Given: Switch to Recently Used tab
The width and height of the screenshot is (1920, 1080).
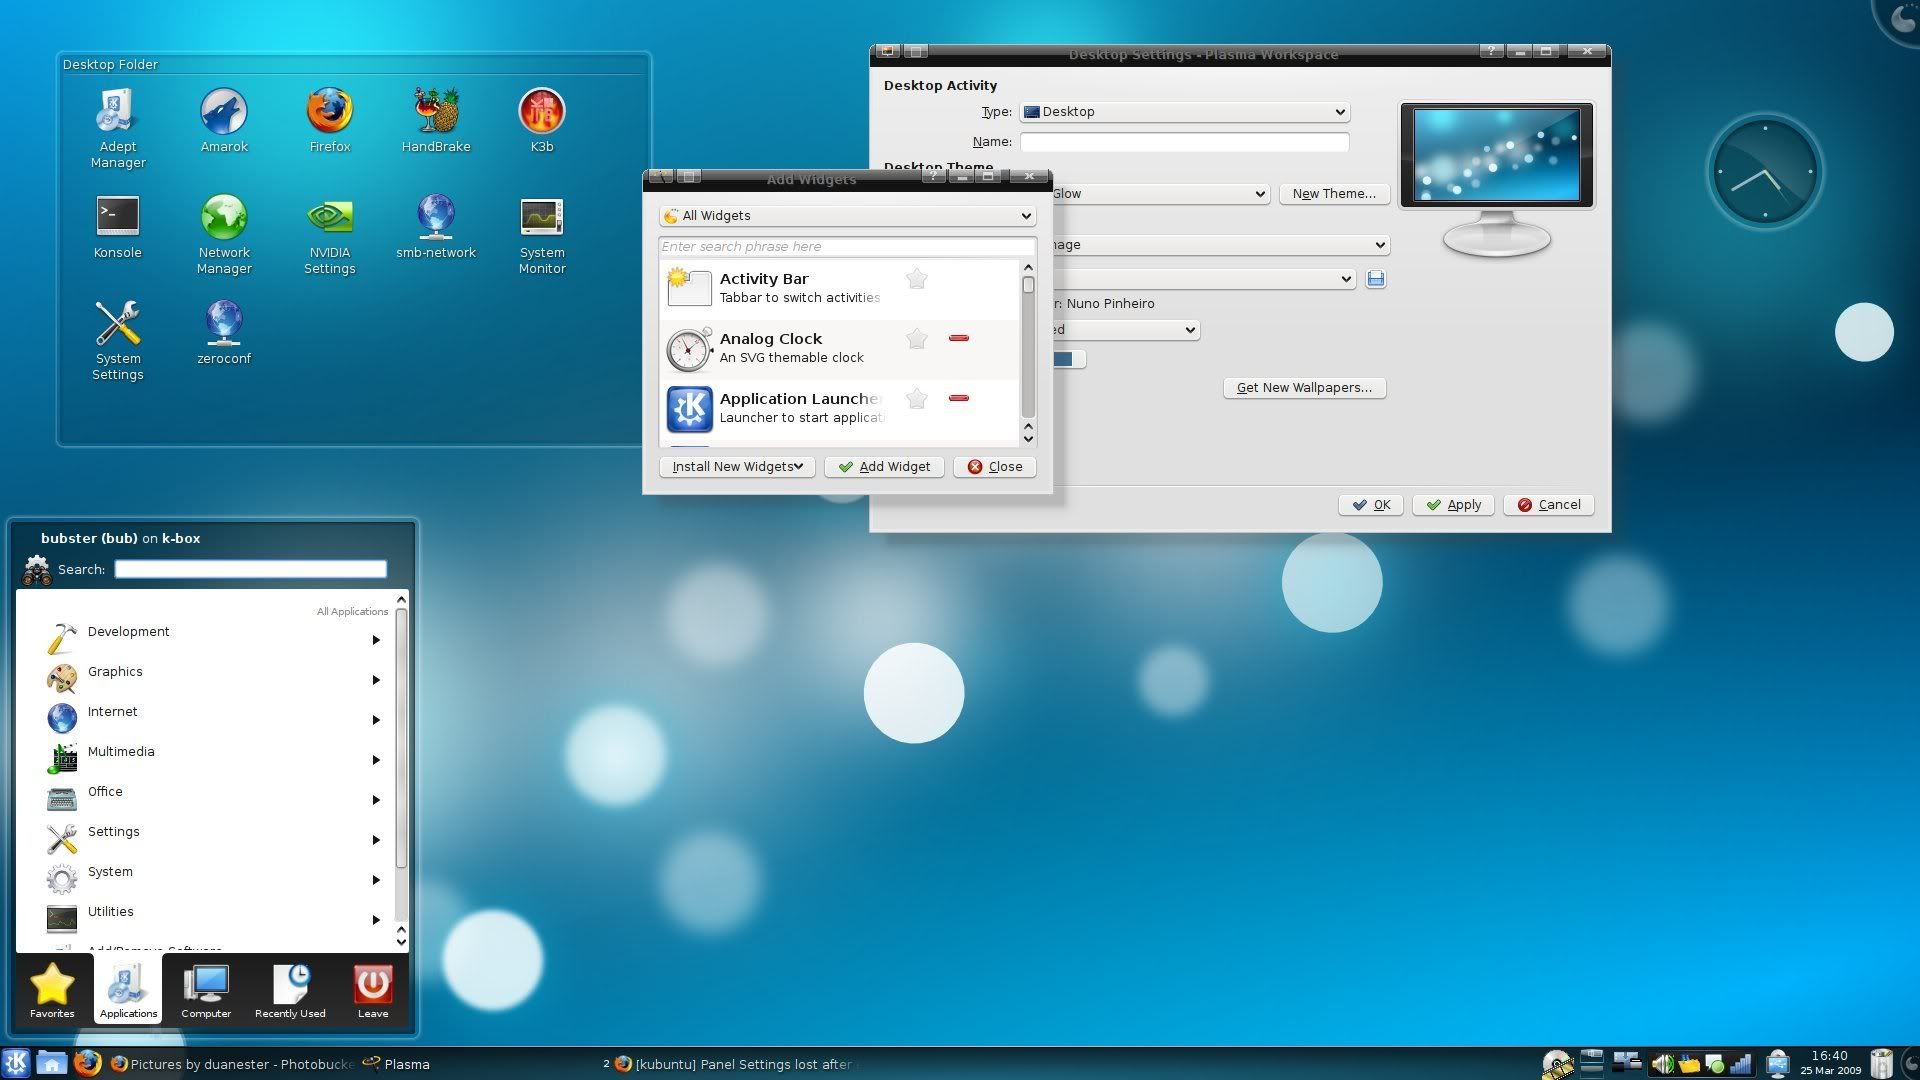Looking at the screenshot, I should pyautogui.click(x=290, y=989).
